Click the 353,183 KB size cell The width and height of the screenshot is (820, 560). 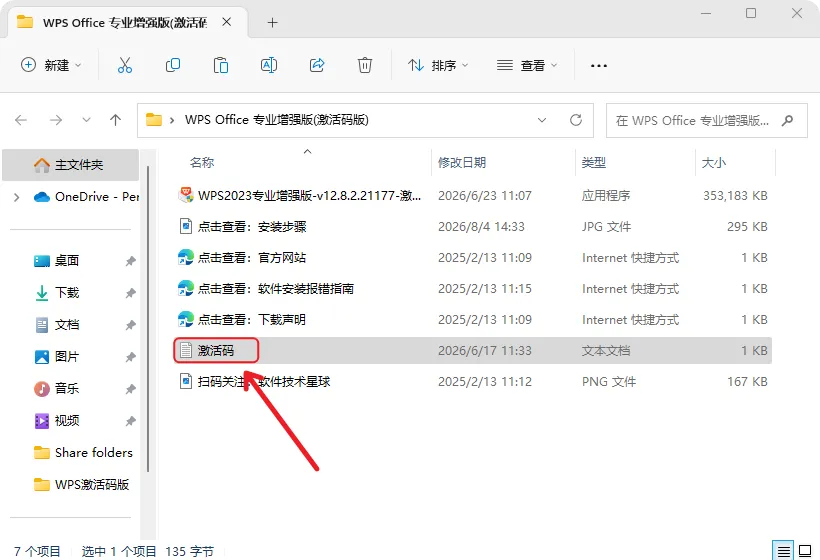[x=735, y=196]
